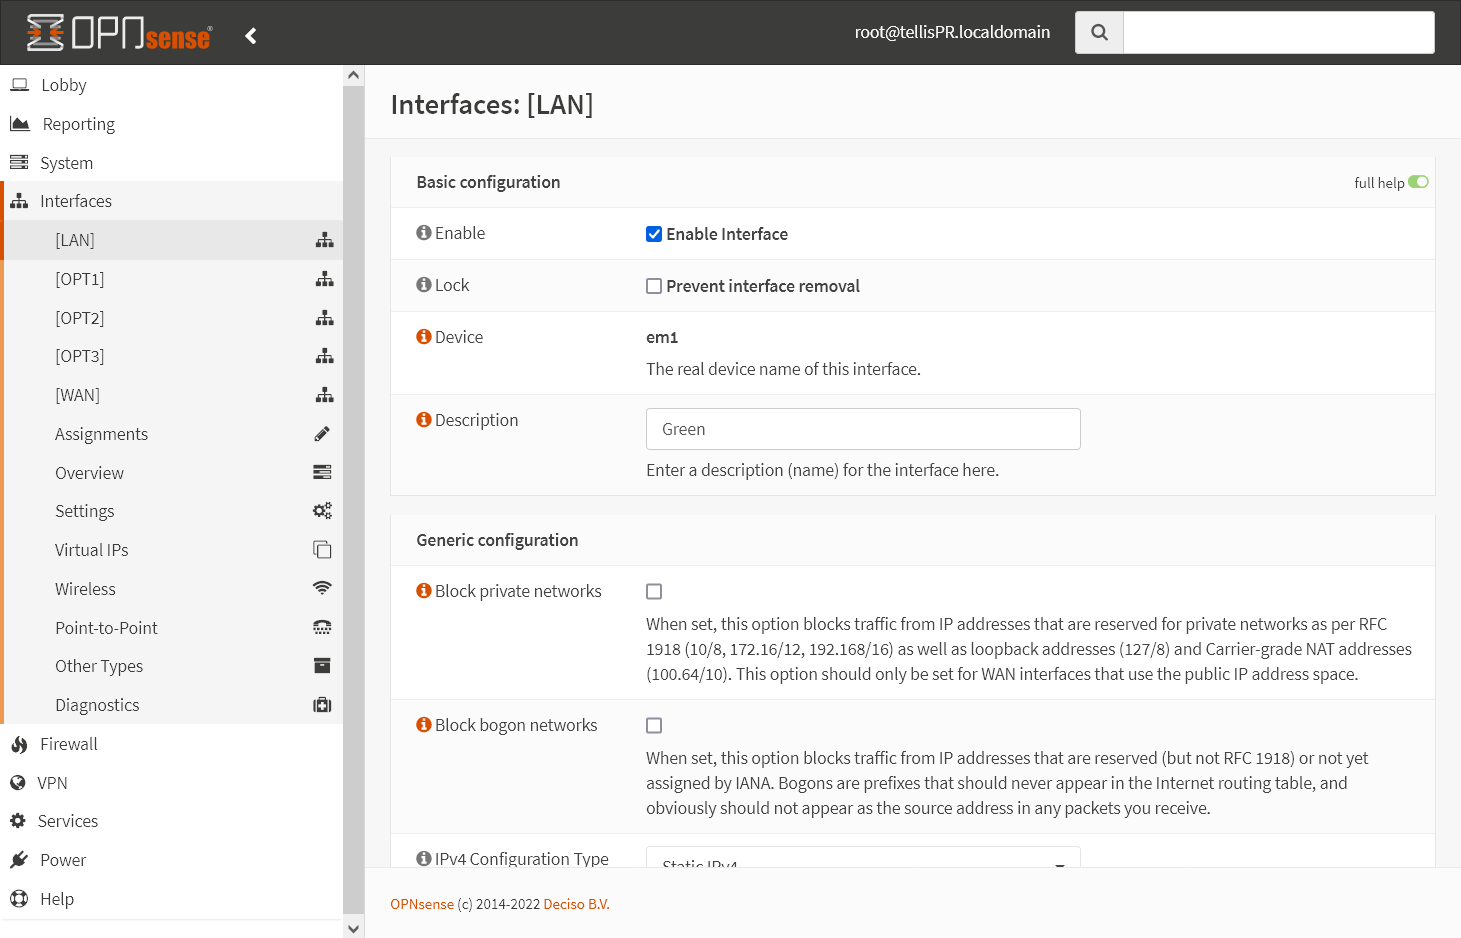Uncheck the Enable Interface checkbox
The height and width of the screenshot is (938, 1461).
[x=653, y=234]
